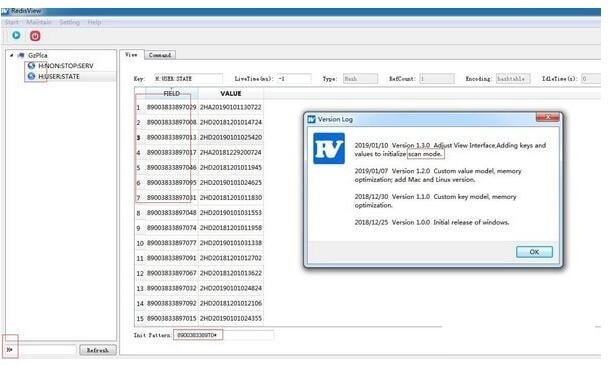This screenshot has width=611, height=365.
Task: Select the GzPlca connection node
Action: [x=38, y=55]
